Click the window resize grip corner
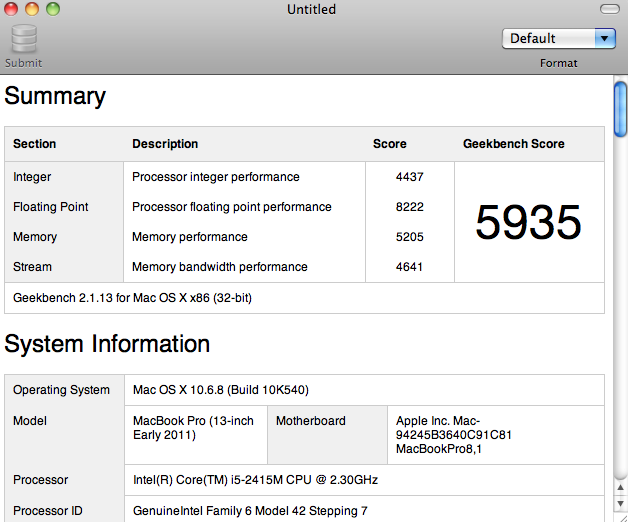The width and height of the screenshot is (628, 522). 622,518
